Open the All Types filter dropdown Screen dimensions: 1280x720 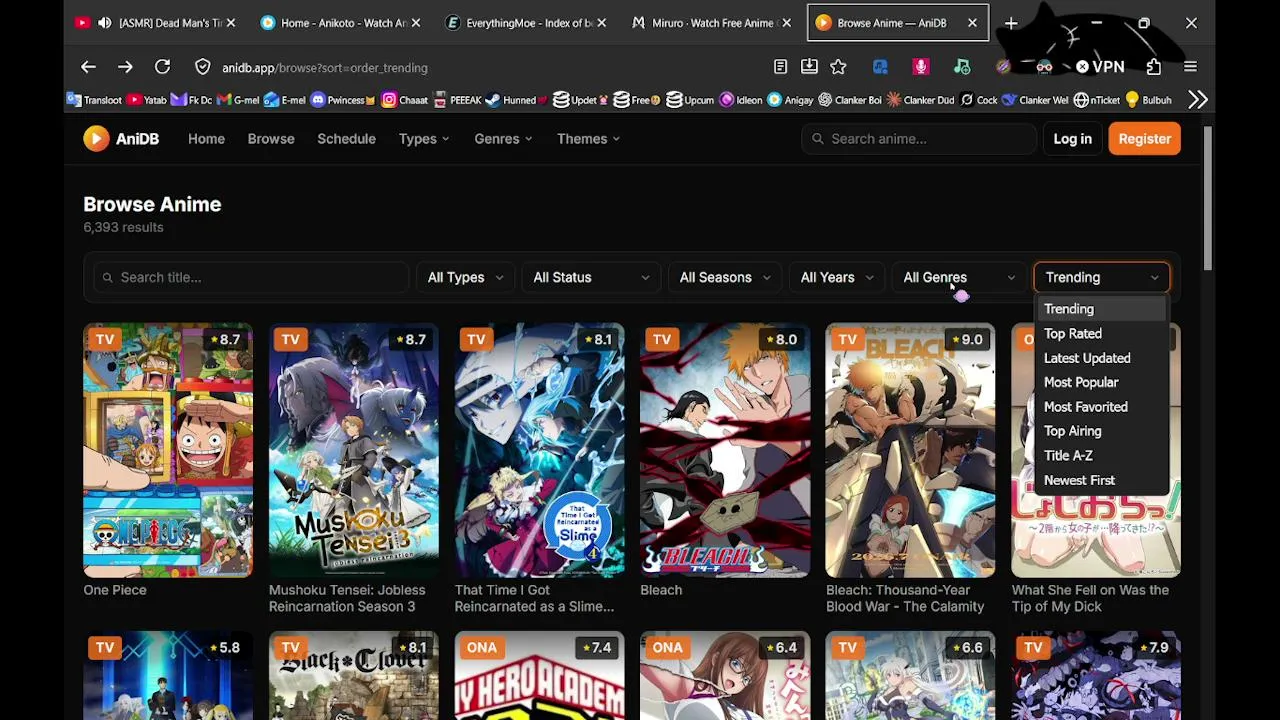(x=465, y=277)
